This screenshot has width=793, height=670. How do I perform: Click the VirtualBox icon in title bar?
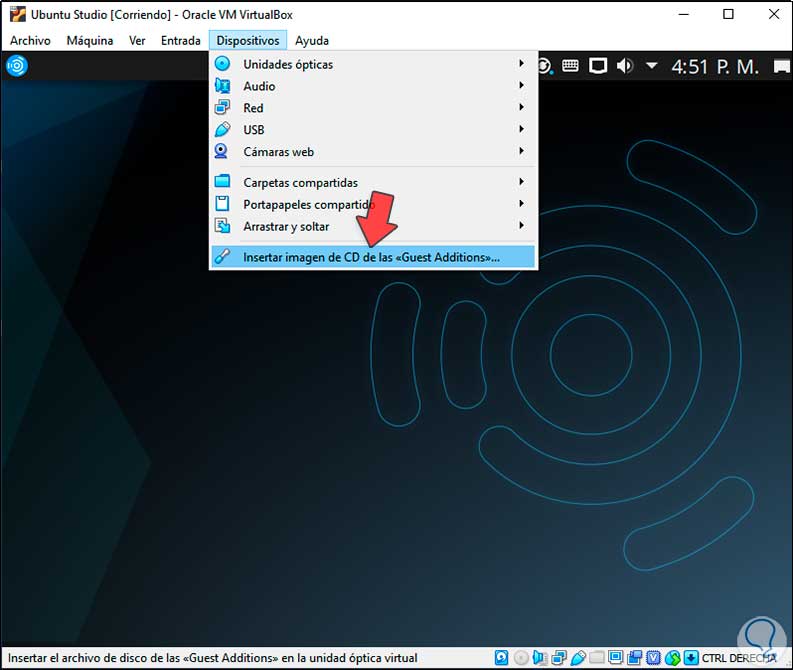coord(18,14)
